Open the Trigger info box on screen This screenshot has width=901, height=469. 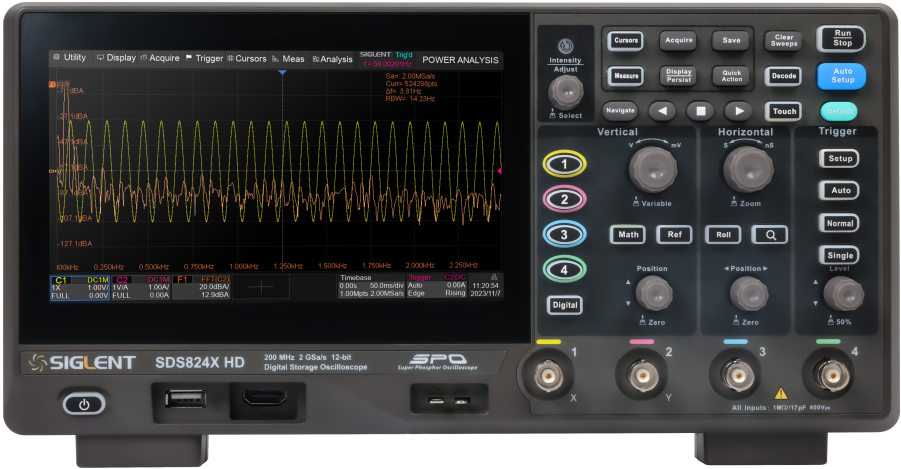437,286
